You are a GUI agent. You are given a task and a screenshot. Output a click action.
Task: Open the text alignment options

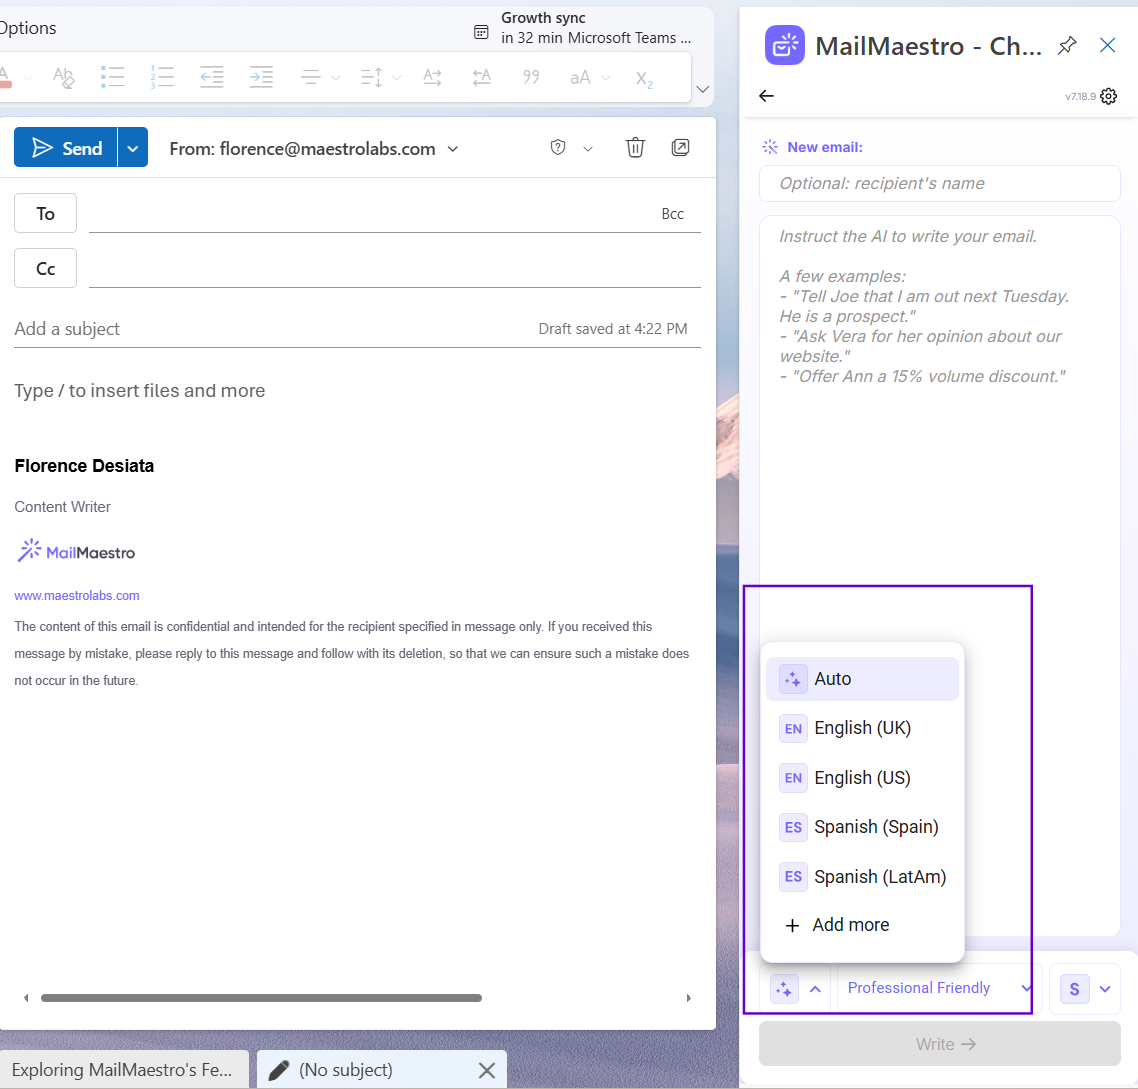(319, 77)
